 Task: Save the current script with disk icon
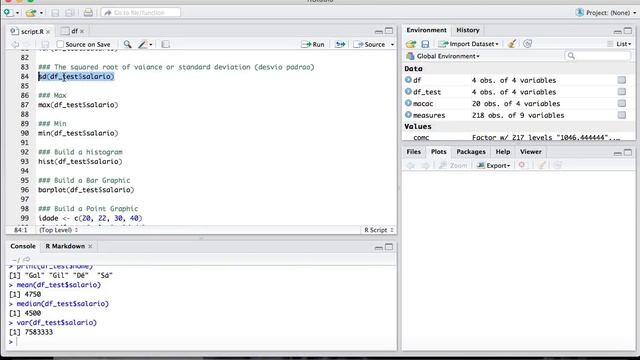click(x=45, y=44)
